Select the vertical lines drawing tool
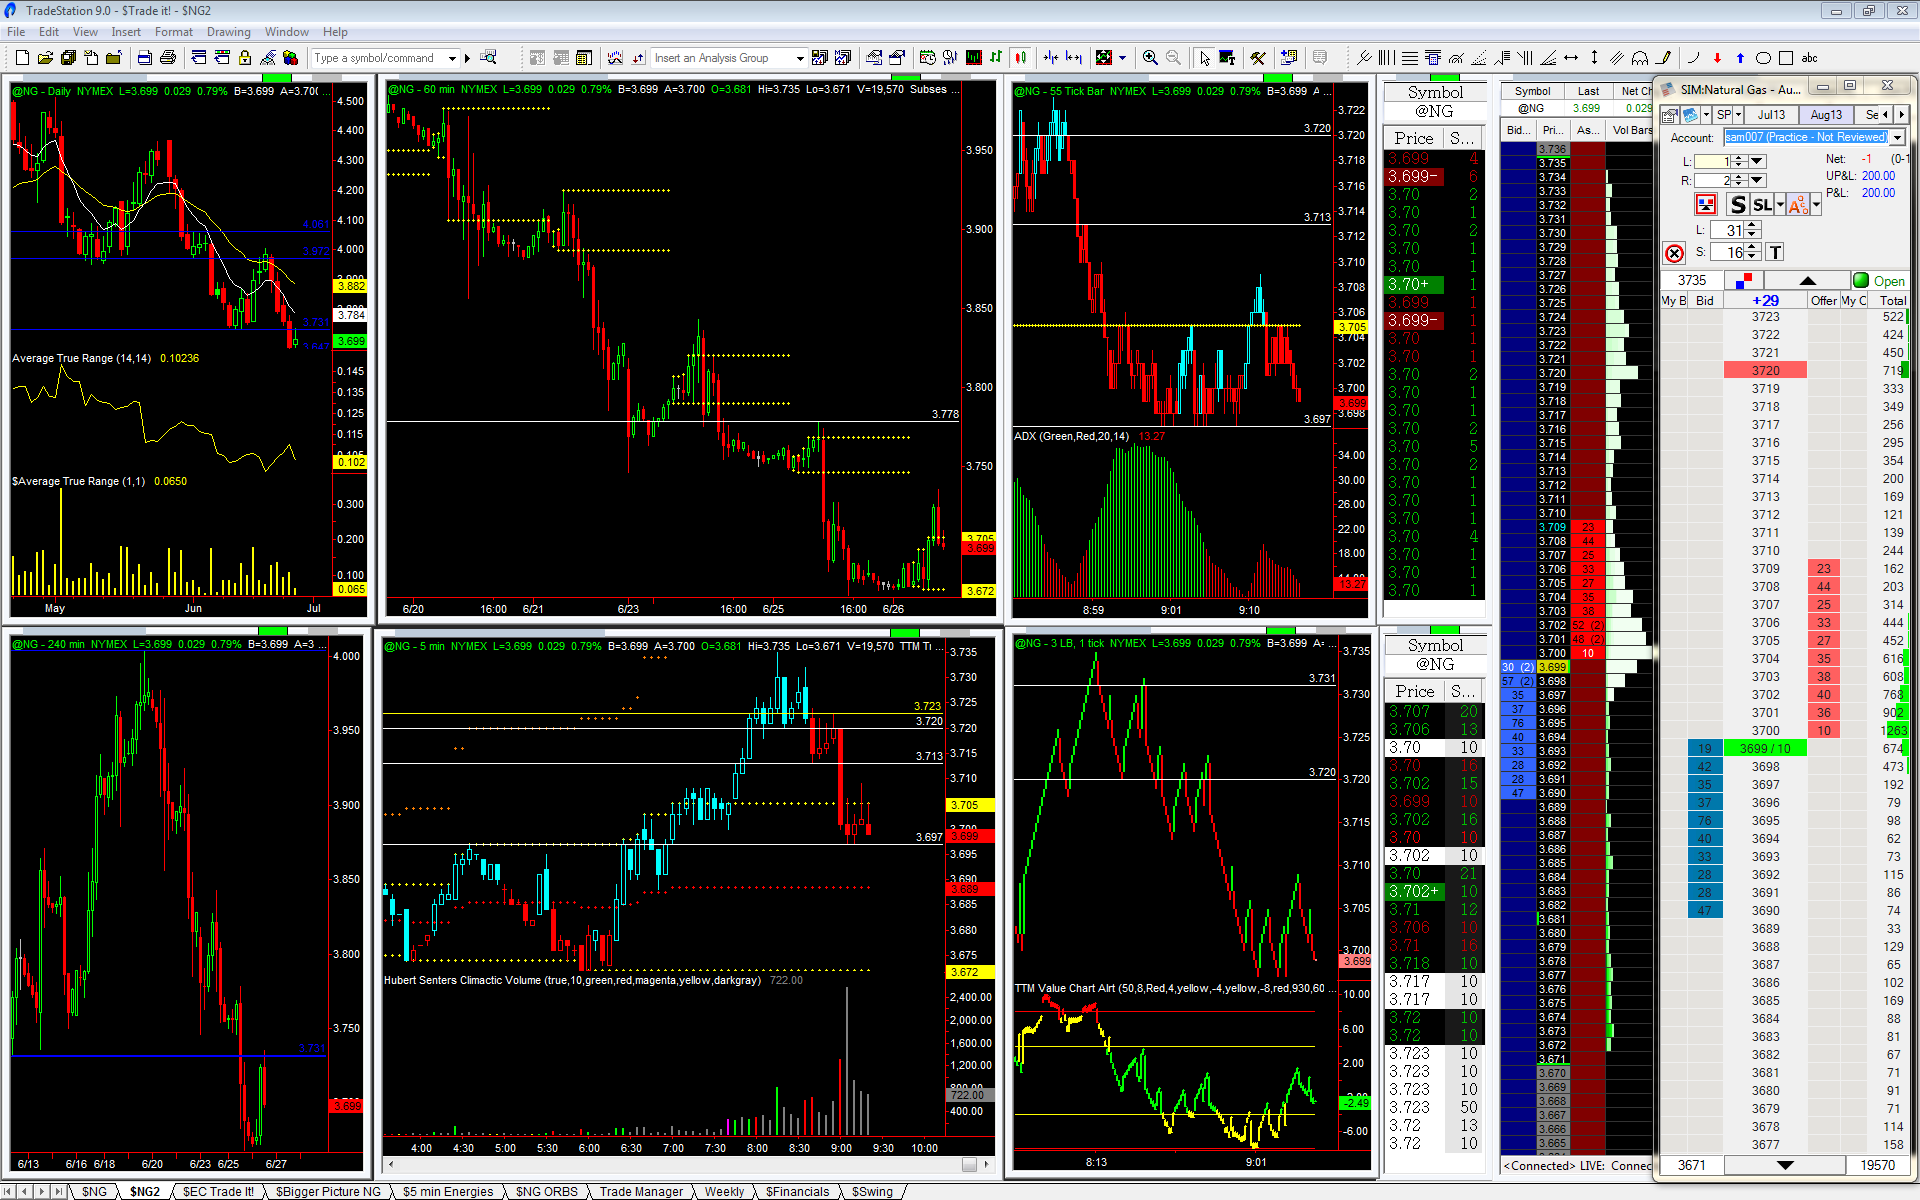The width and height of the screenshot is (1920, 1200). point(1387,58)
